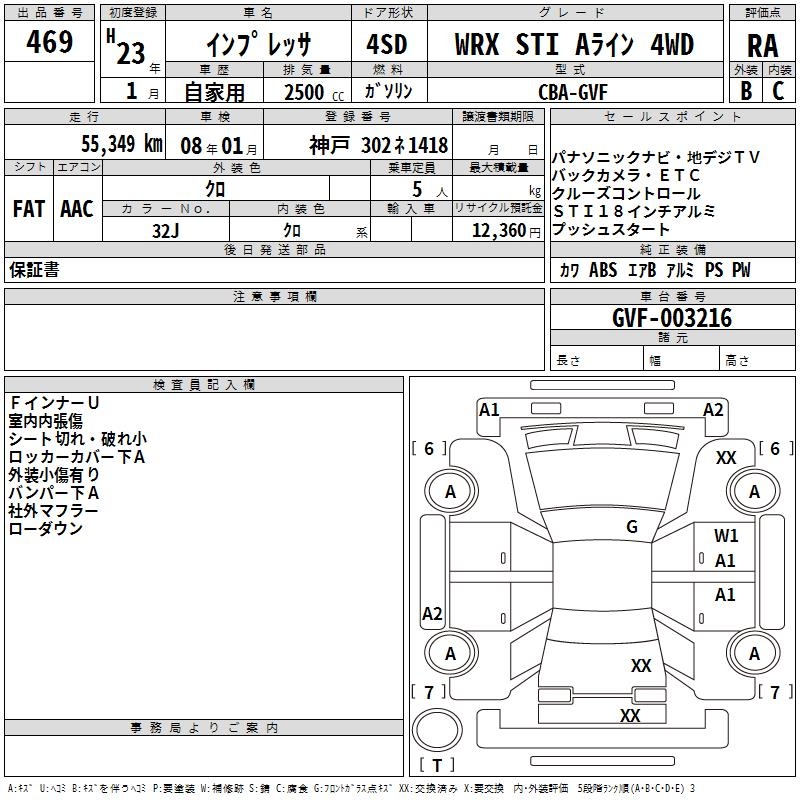
Task: Select the 検査員記入欄 header
Action: pyautogui.click(x=204, y=385)
